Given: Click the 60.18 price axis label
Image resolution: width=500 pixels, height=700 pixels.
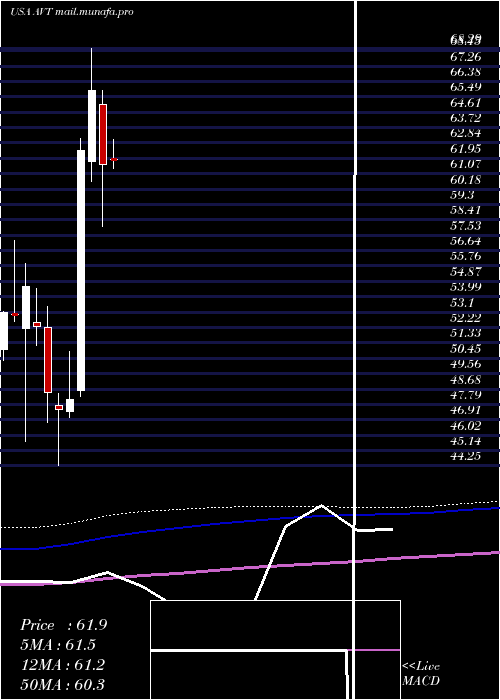Looking at the screenshot, I should pyautogui.click(x=466, y=179).
